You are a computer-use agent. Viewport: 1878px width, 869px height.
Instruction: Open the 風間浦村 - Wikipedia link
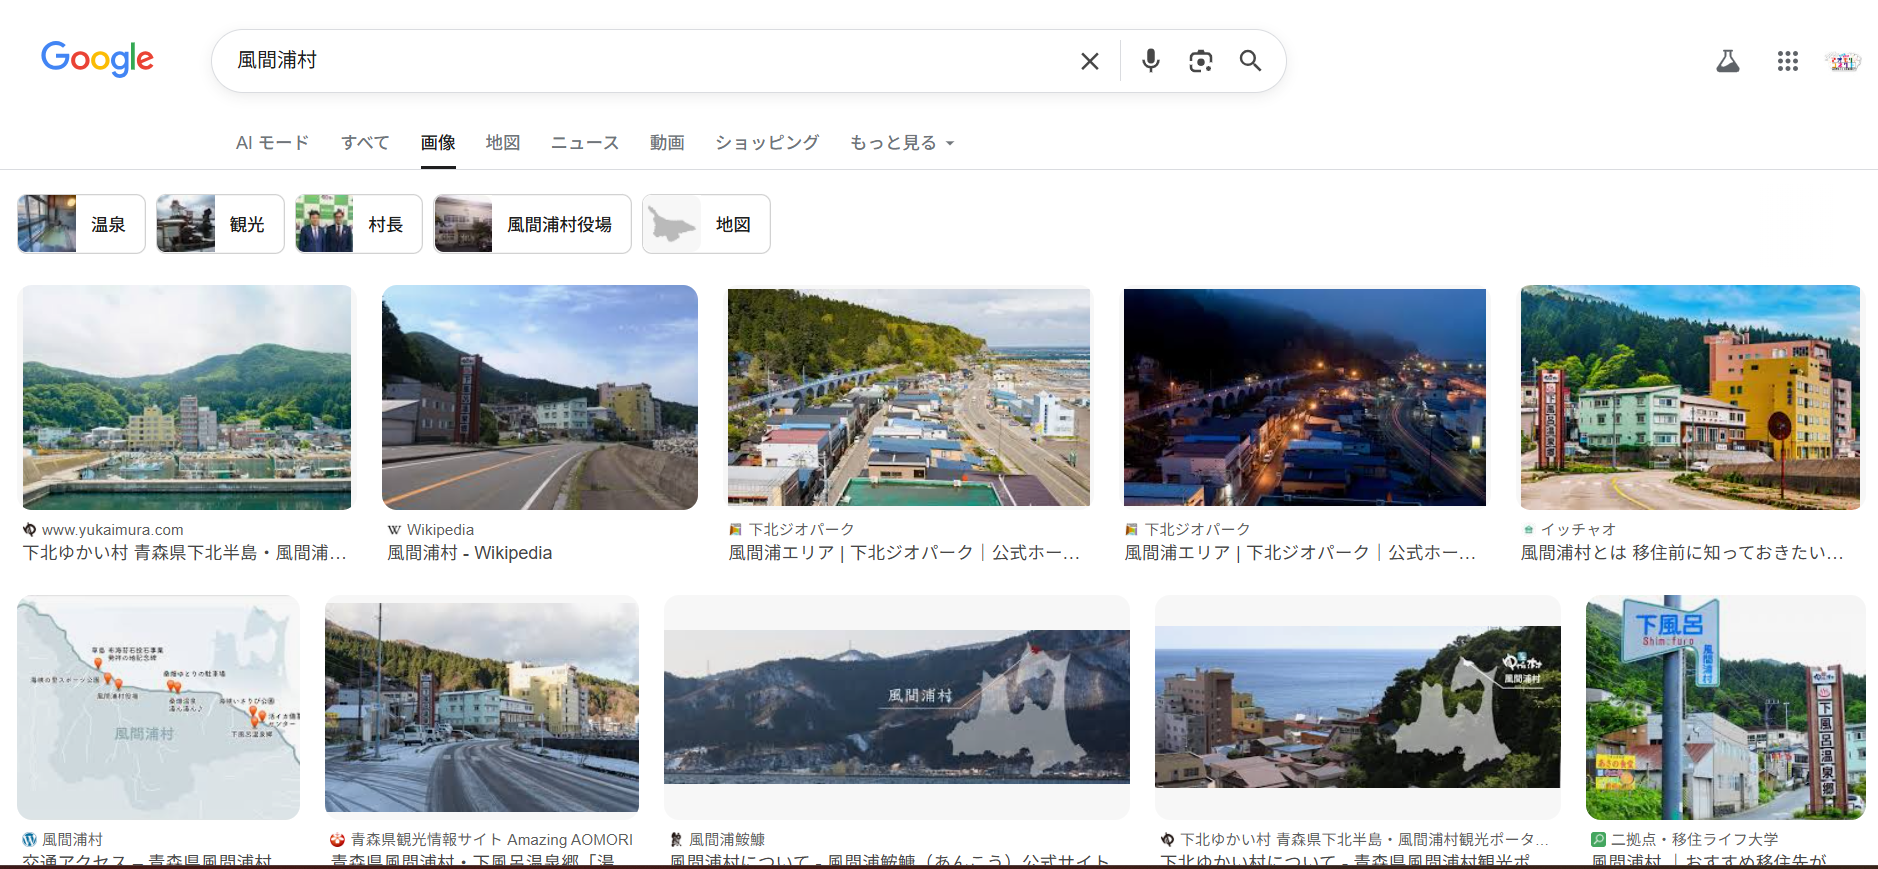[469, 553]
